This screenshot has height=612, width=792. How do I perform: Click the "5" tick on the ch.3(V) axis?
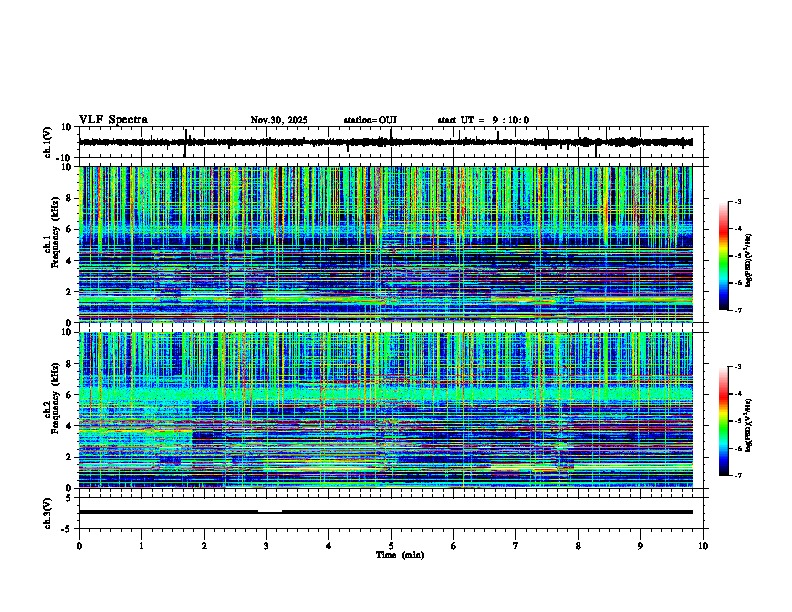pyautogui.click(x=69, y=498)
